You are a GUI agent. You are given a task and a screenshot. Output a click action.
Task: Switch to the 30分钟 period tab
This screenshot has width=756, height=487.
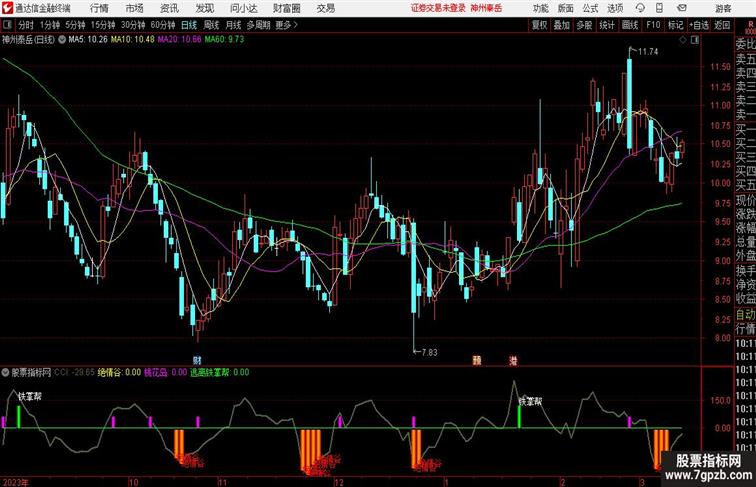click(133, 25)
